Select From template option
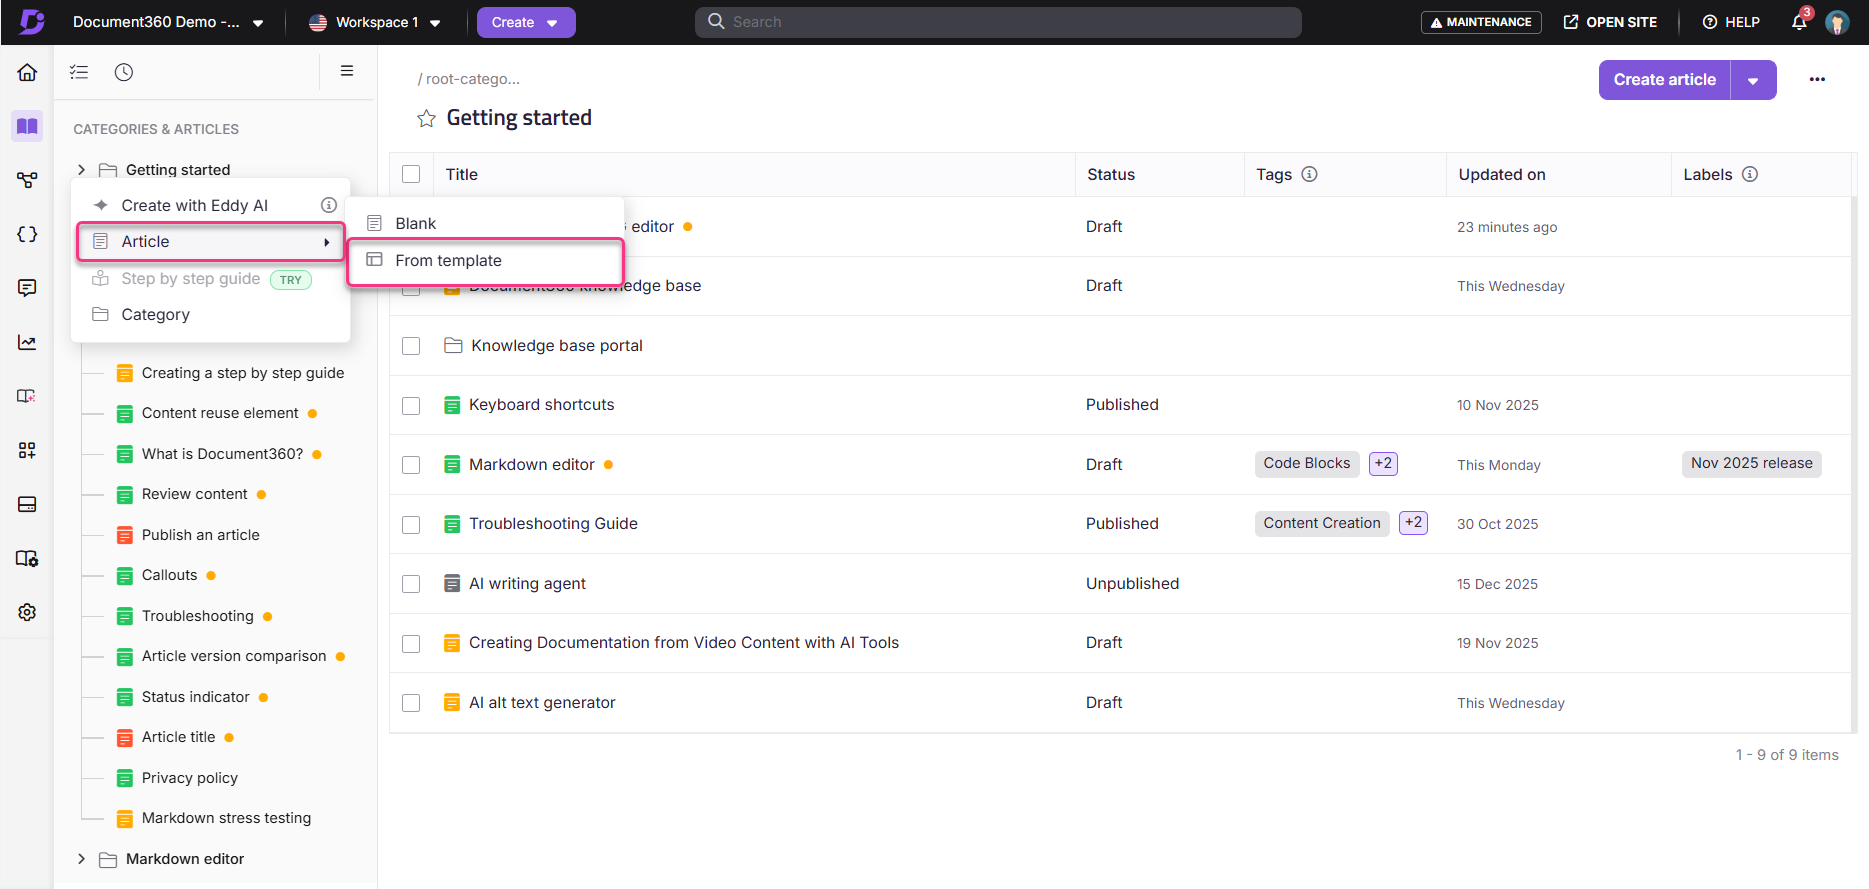 (485, 261)
